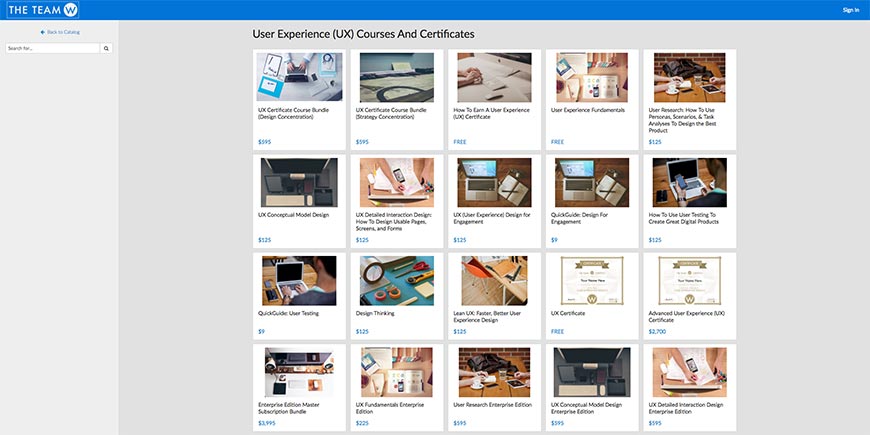
Task: Choose QuickGuide: Design For Engagement thumbnail
Action: point(592,182)
